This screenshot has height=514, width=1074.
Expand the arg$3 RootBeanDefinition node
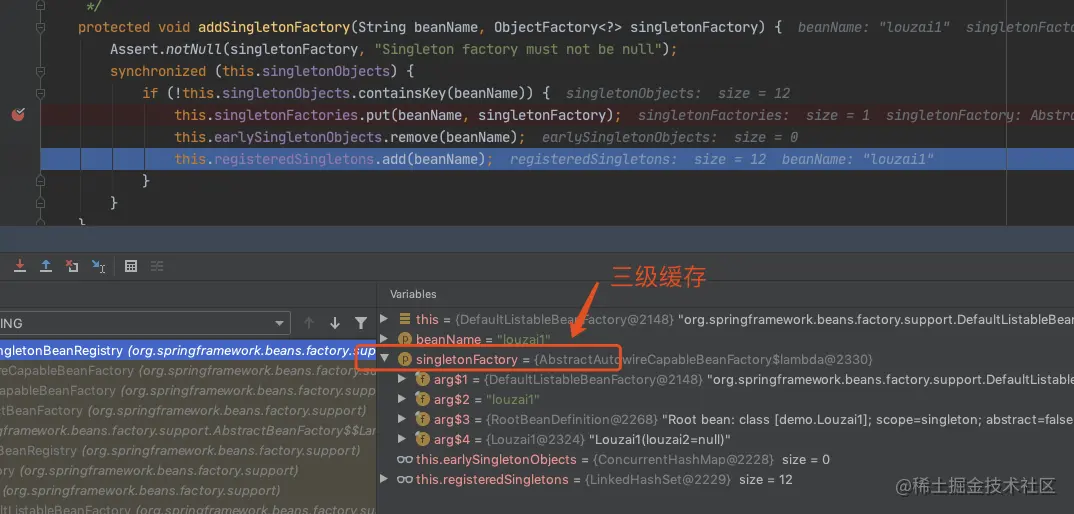click(402, 419)
